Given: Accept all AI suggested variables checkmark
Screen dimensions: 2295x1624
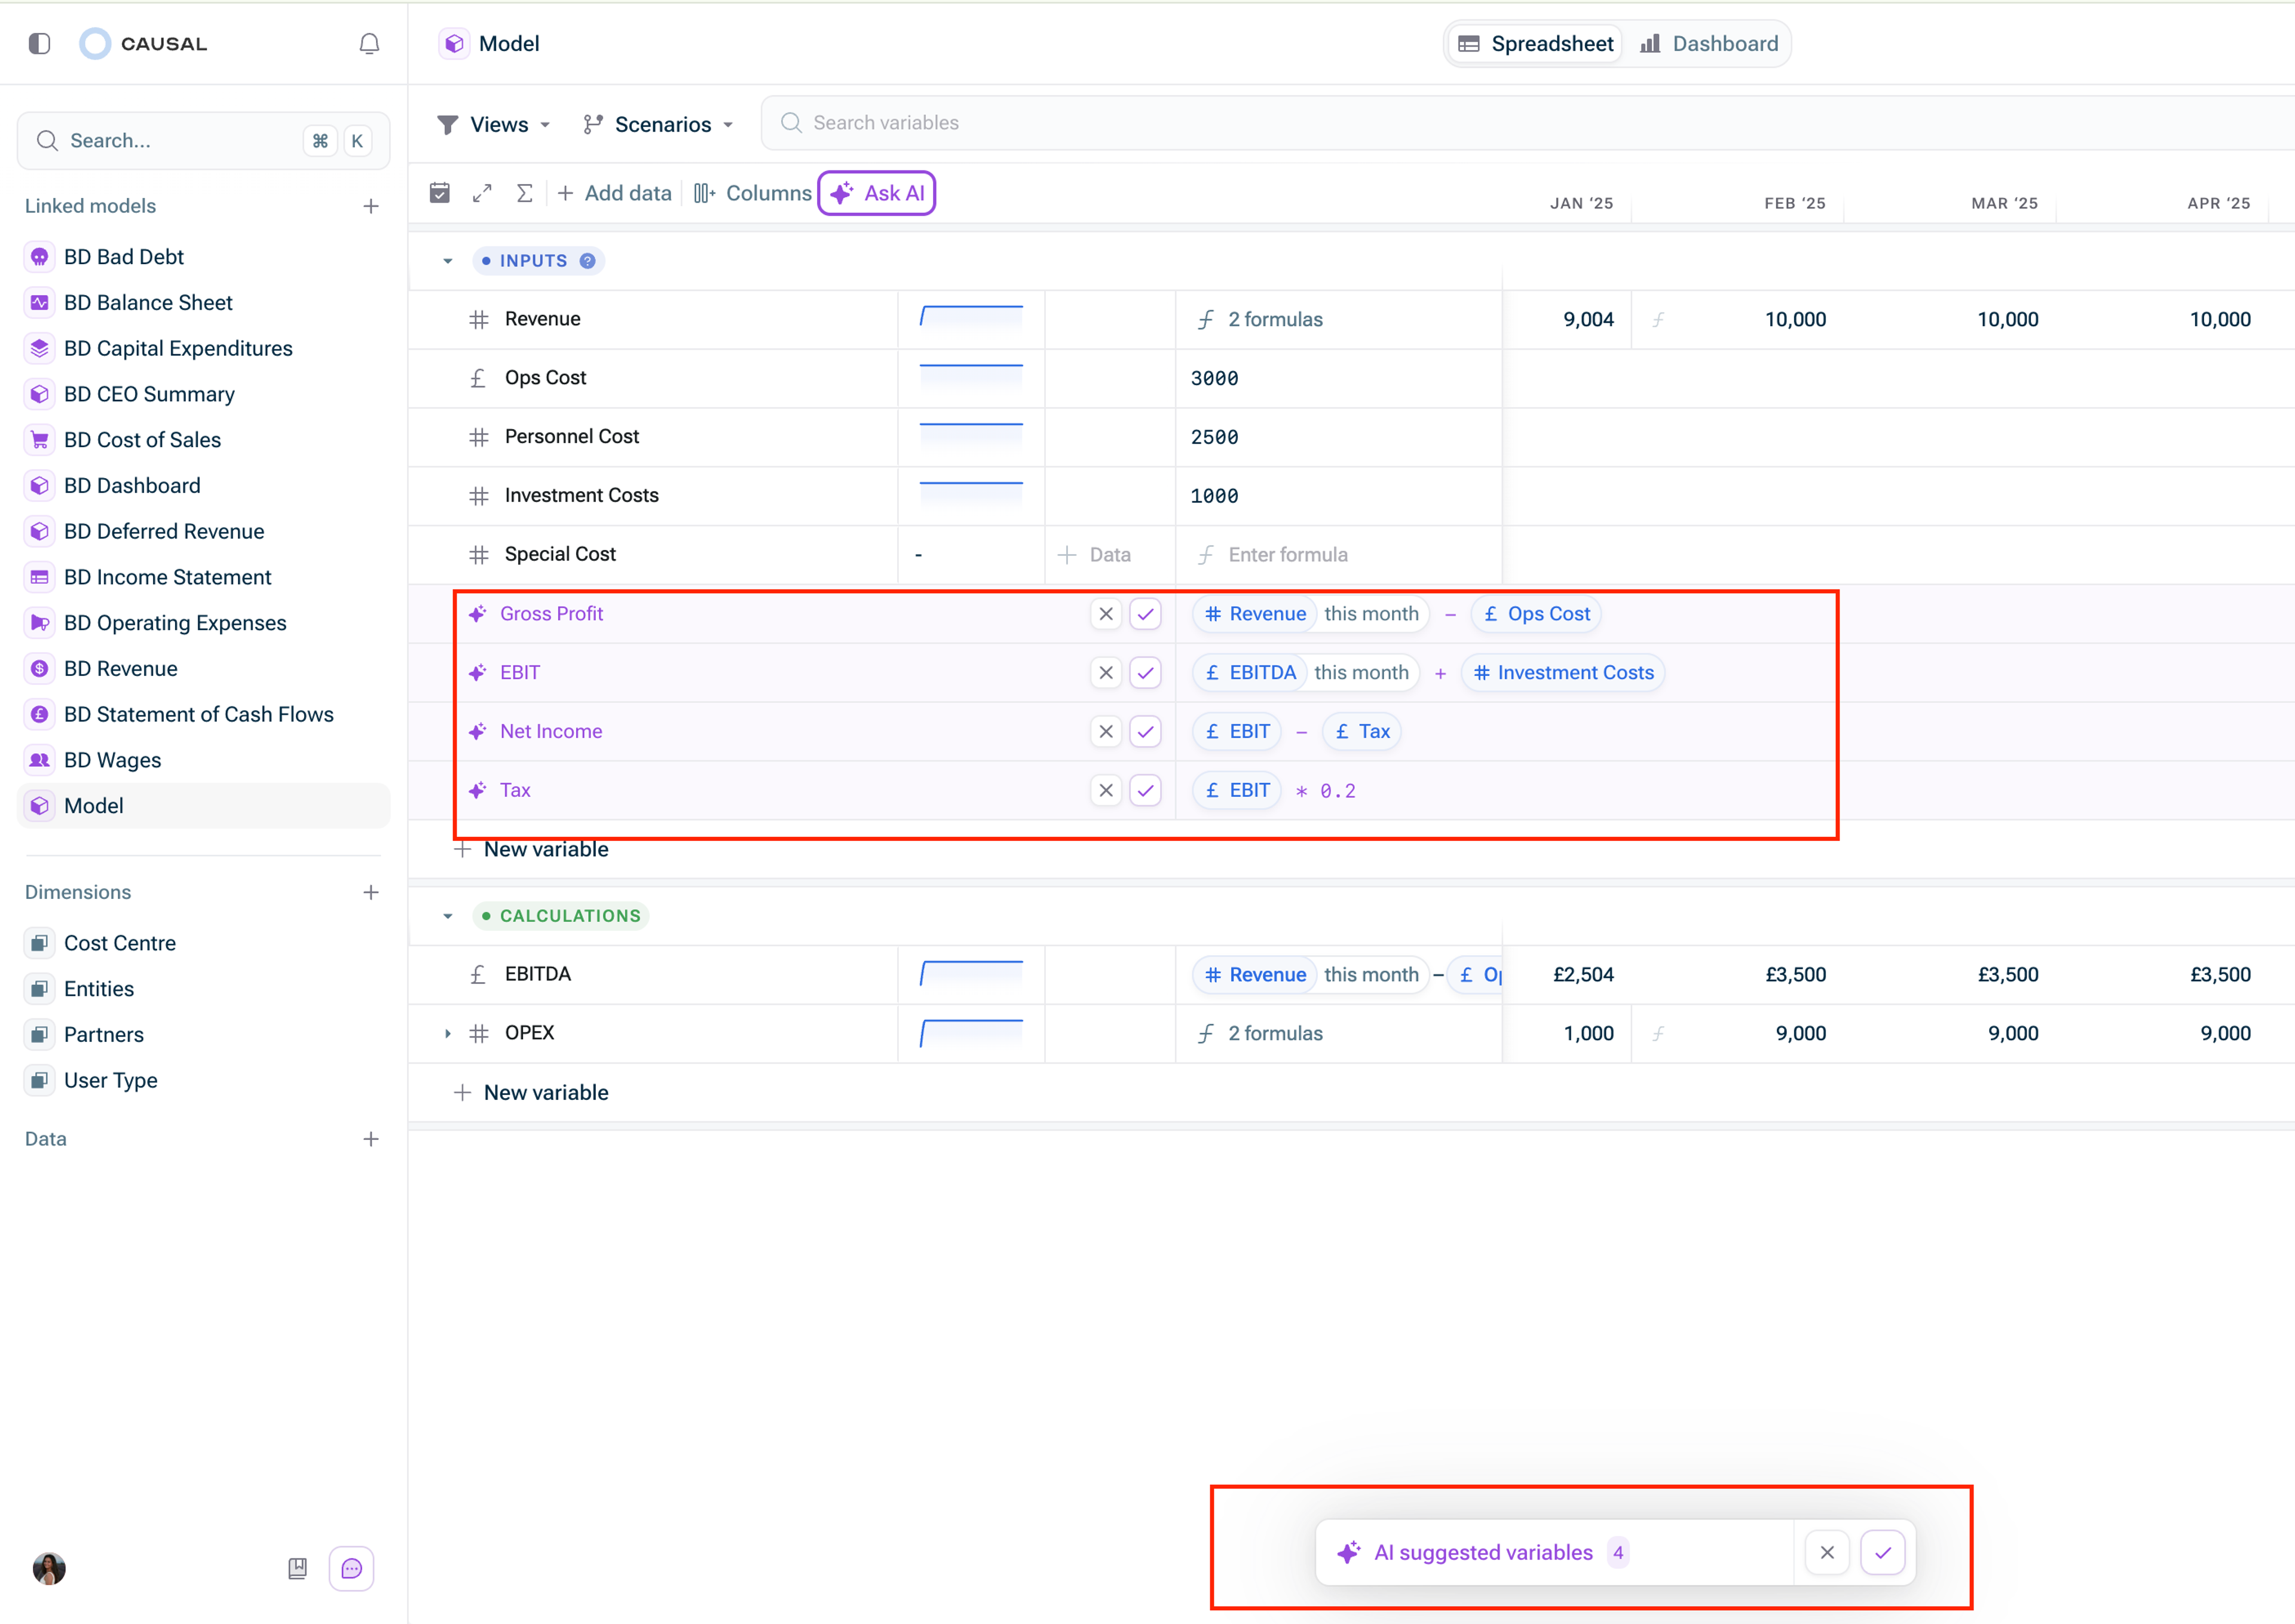Looking at the screenshot, I should (1883, 1553).
